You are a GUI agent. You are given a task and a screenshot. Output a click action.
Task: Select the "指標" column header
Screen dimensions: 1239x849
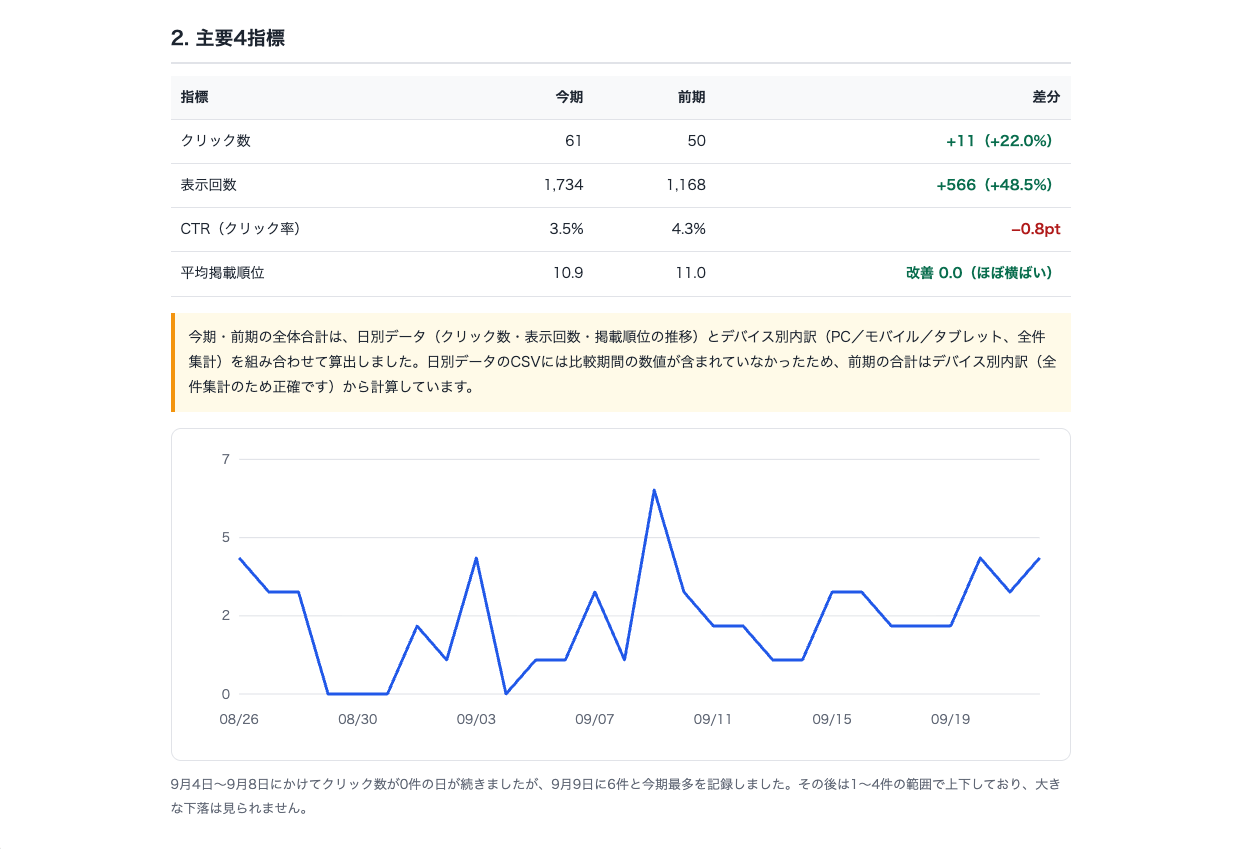(195, 97)
